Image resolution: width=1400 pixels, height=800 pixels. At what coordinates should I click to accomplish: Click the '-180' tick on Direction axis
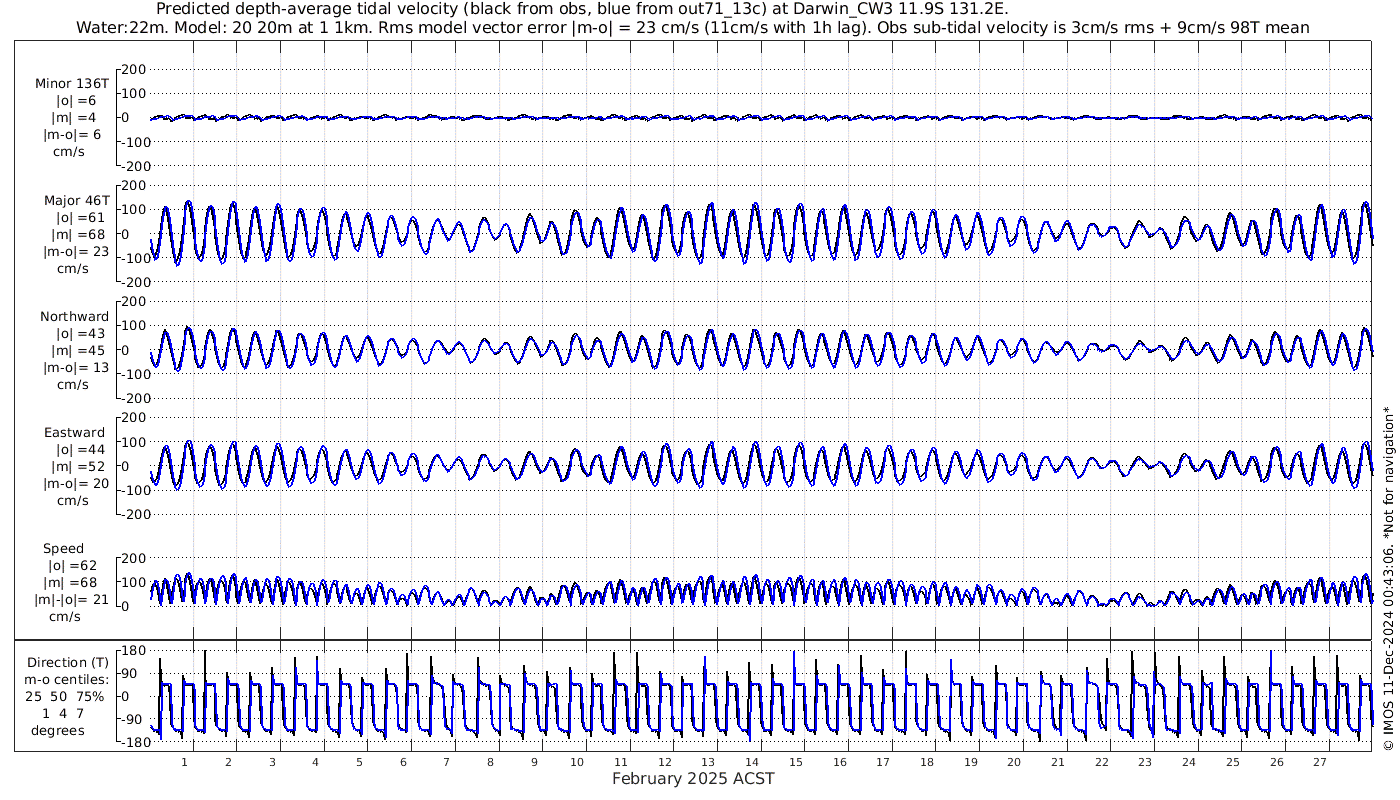pyautogui.click(x=133, y=742)
